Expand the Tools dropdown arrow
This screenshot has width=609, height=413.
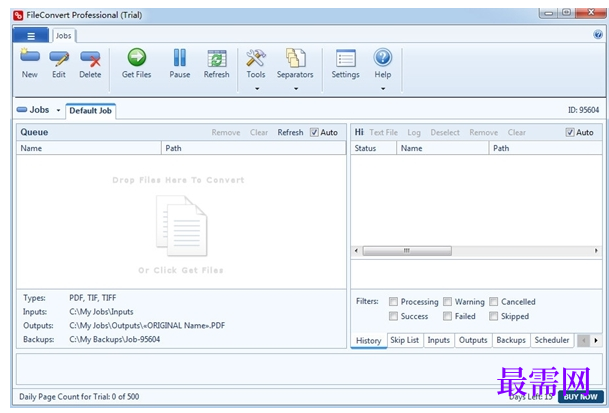point(257,89)
